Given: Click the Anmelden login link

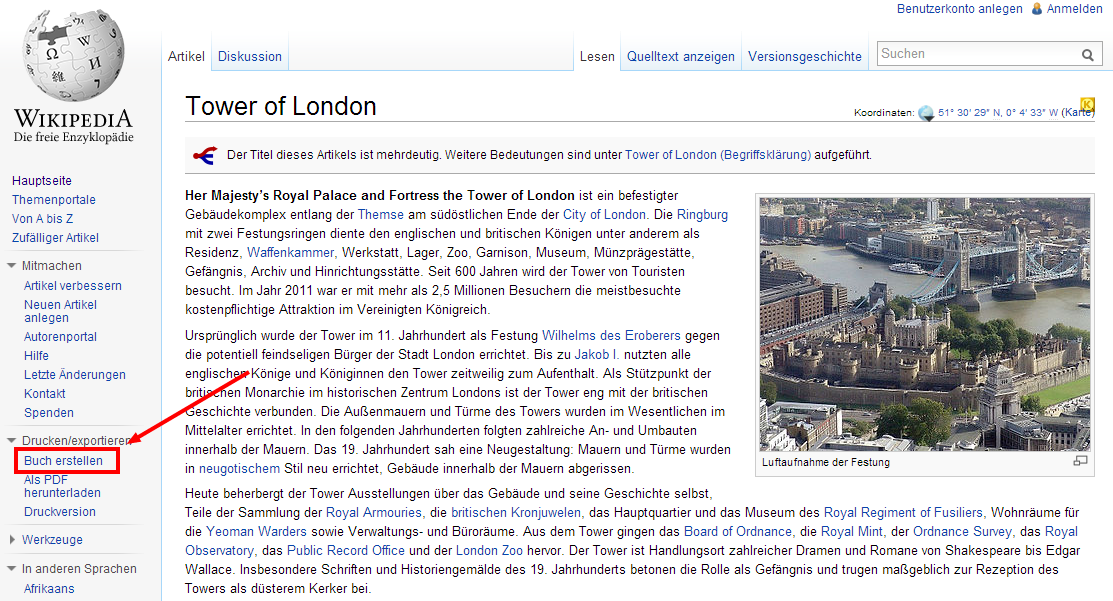Looking at the screenshot, I should [x=1075, y=9].
